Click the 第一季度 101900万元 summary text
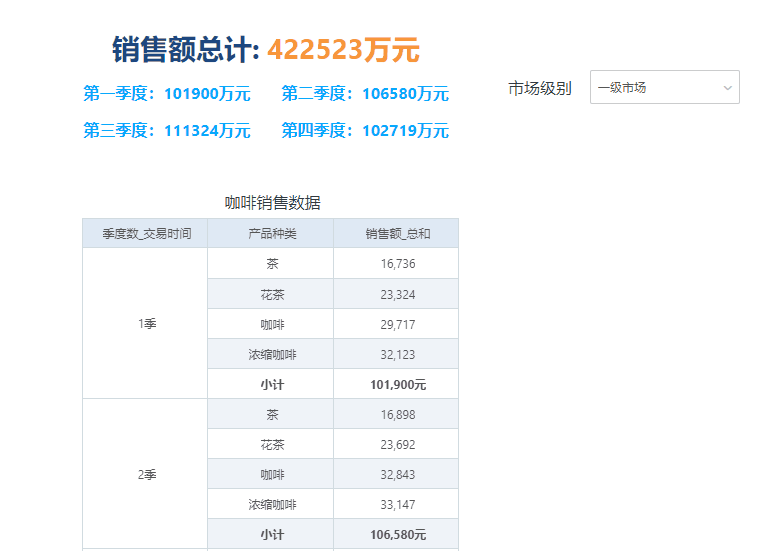 coord(166,94)
